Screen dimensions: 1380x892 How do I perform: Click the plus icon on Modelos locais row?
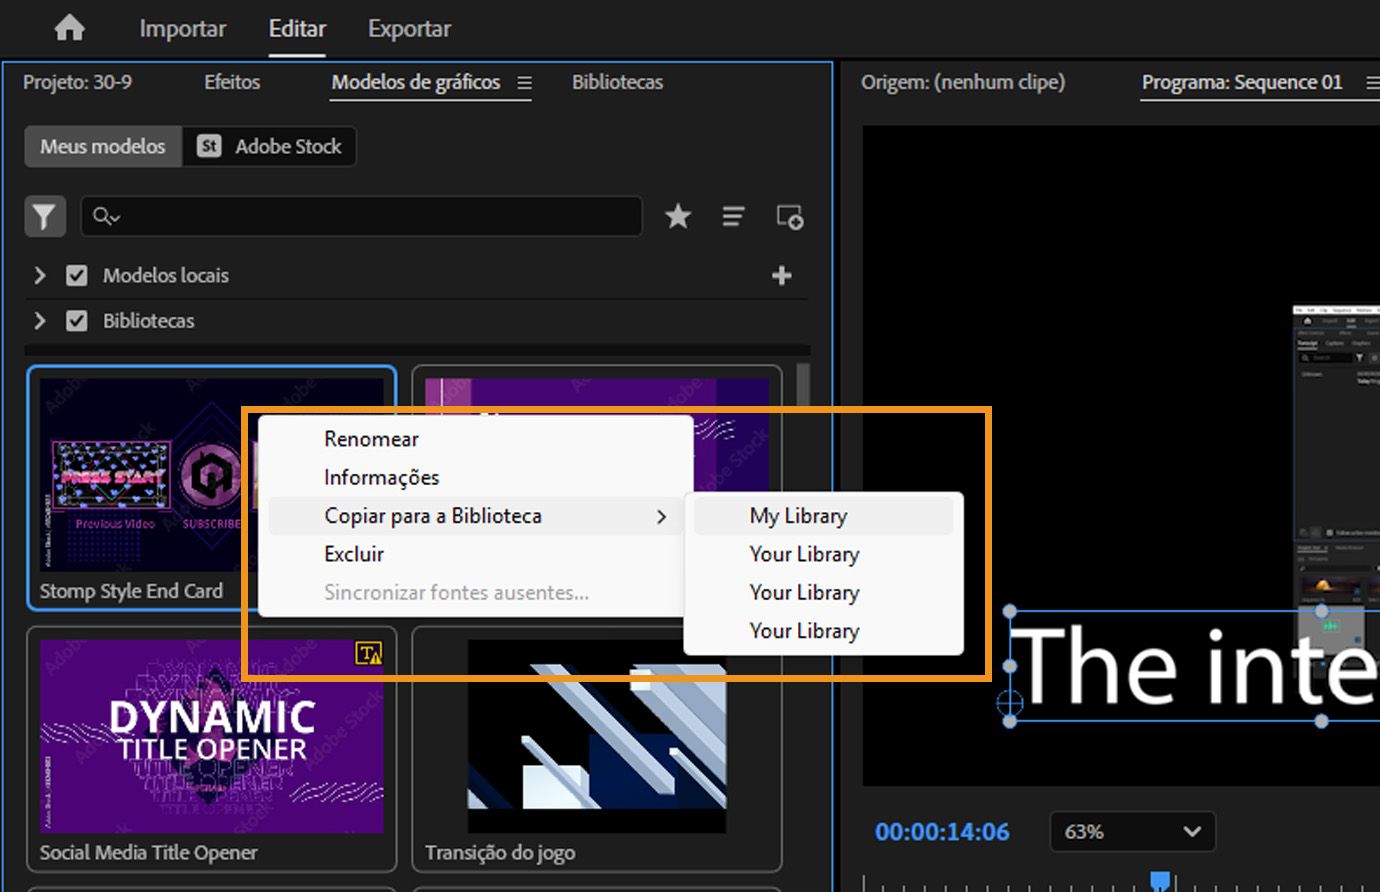[x=782, y=275]
